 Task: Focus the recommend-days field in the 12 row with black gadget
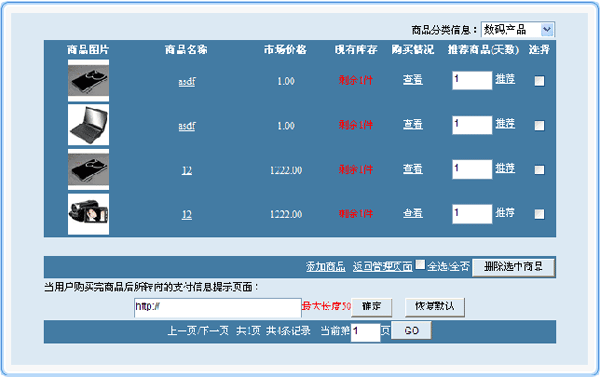coord(472,170)
